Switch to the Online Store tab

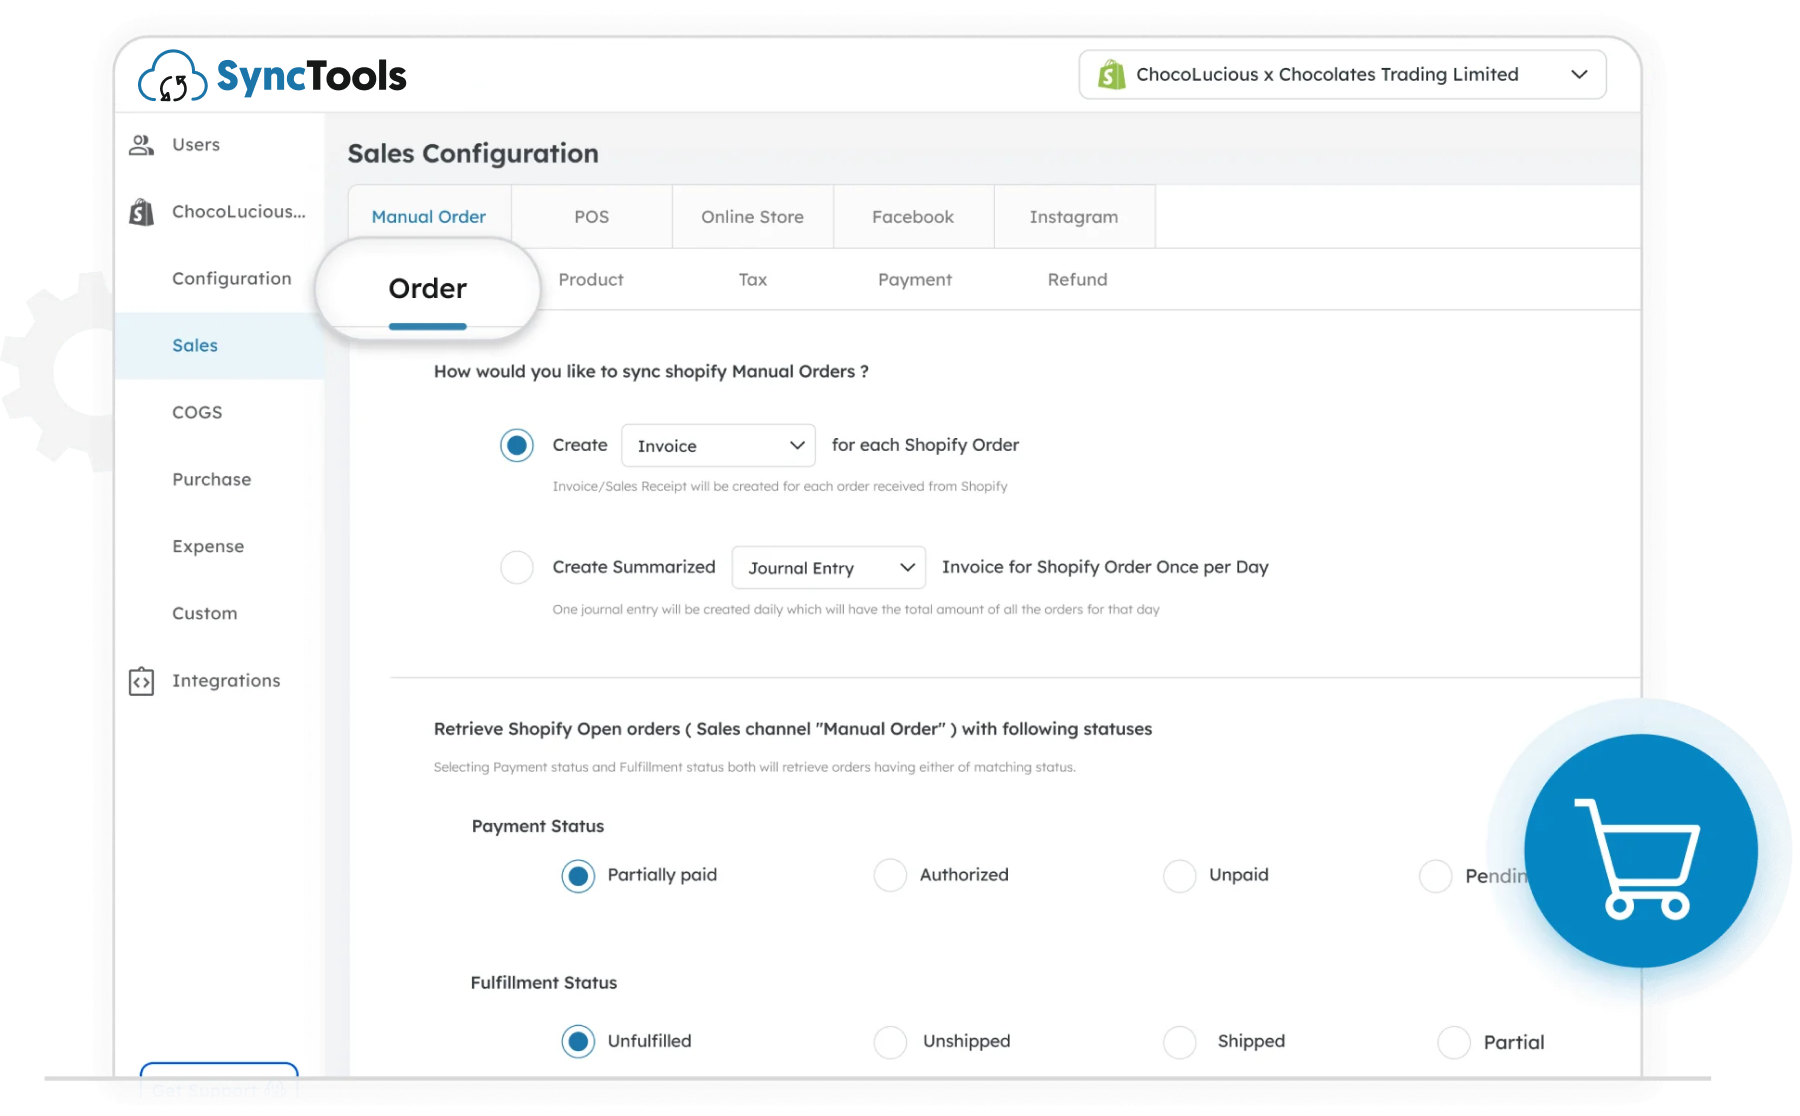click(x=752, y=217)
